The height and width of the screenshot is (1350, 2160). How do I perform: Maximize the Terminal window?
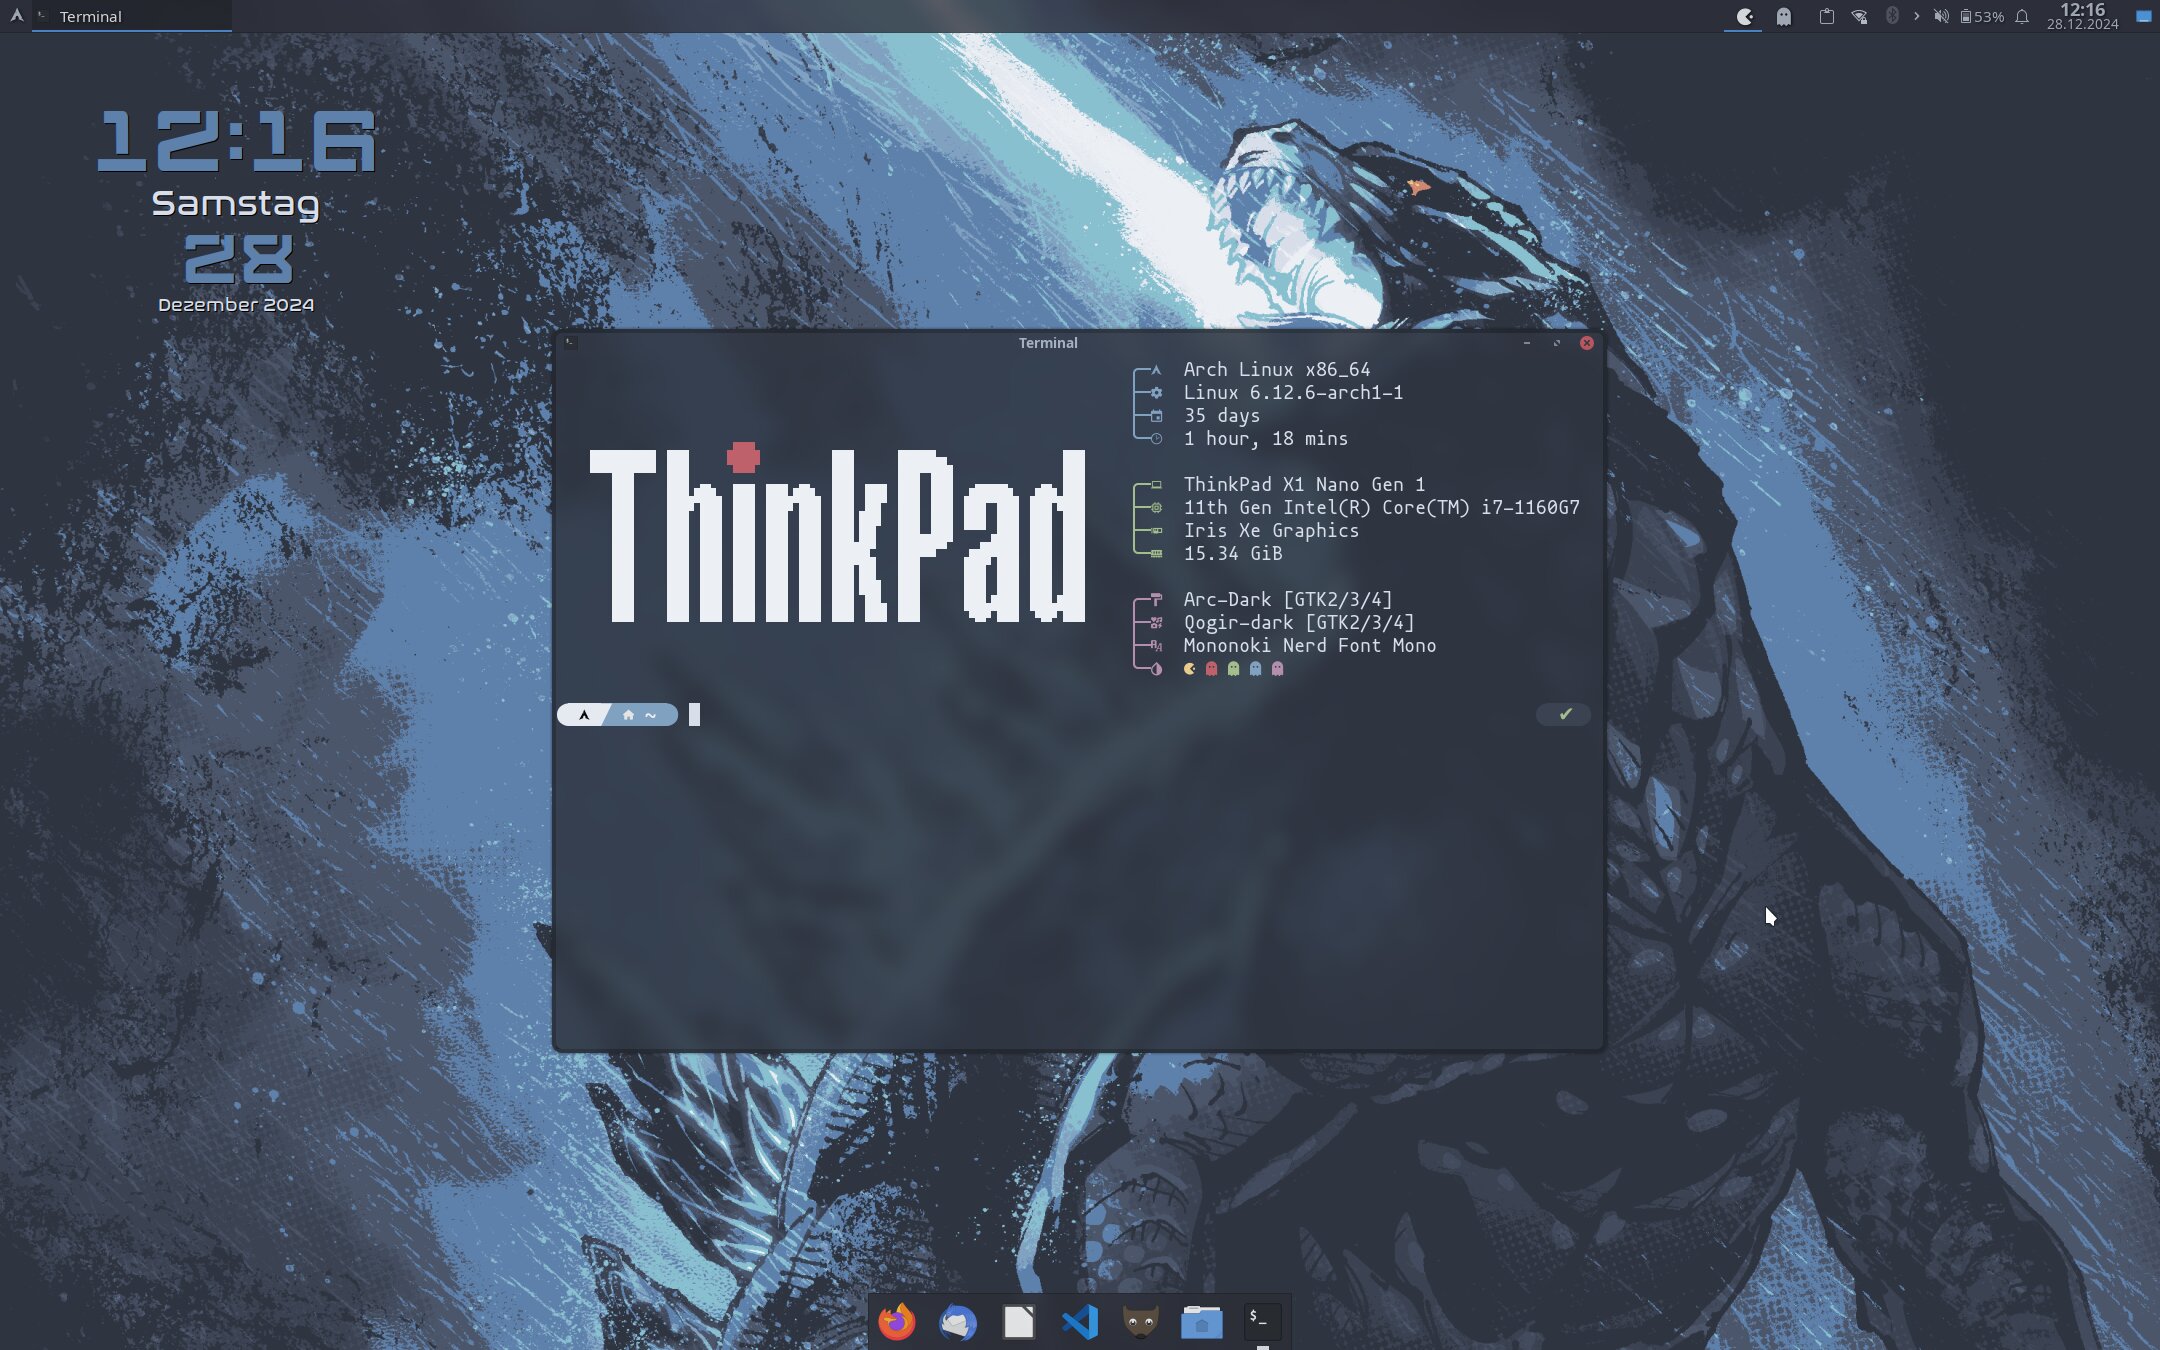1557,343
